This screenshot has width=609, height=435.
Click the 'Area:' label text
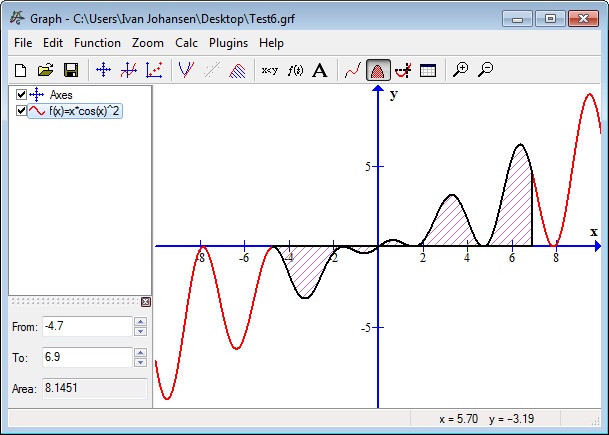coord(24,389)
